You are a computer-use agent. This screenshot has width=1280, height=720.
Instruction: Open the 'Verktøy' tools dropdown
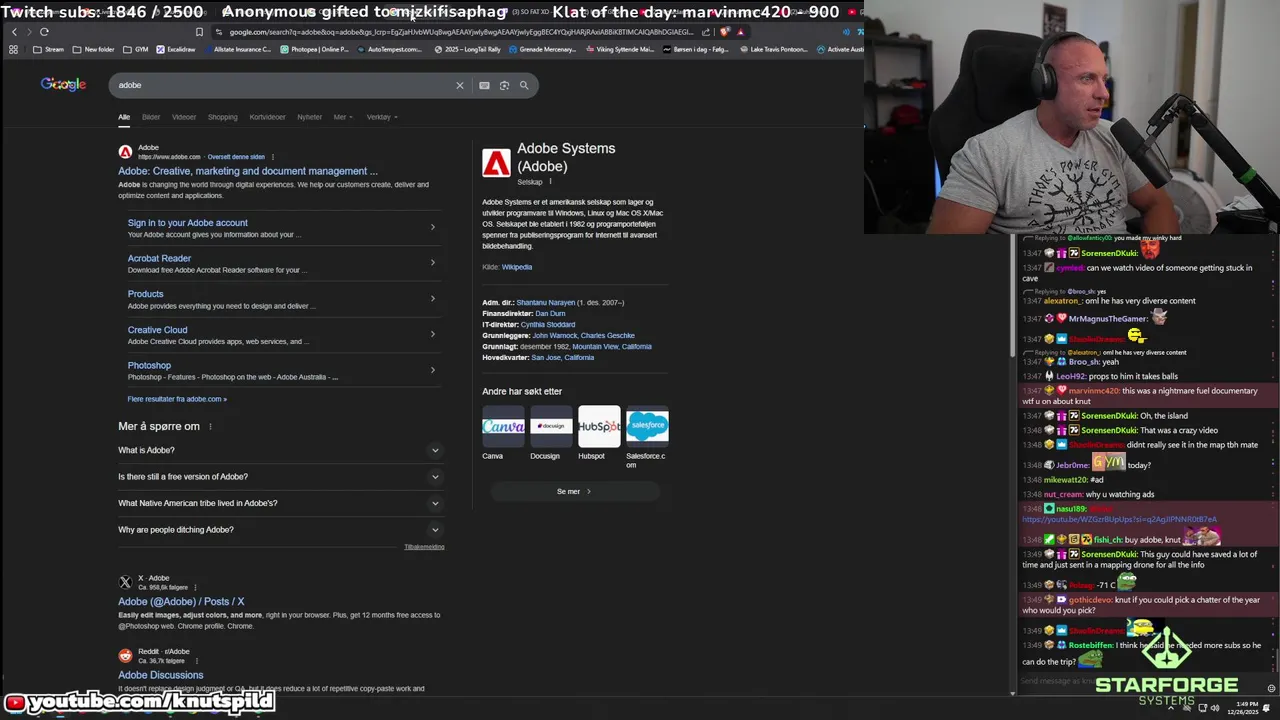(382, 117)
